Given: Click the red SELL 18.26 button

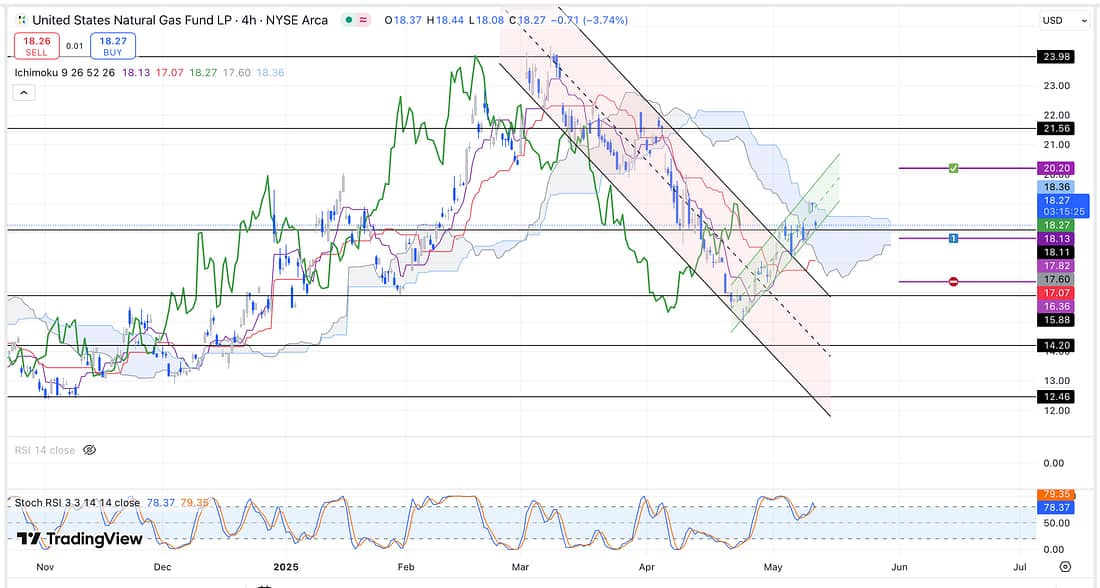Looking at the screenshot, I should click(x=35, y=45).
